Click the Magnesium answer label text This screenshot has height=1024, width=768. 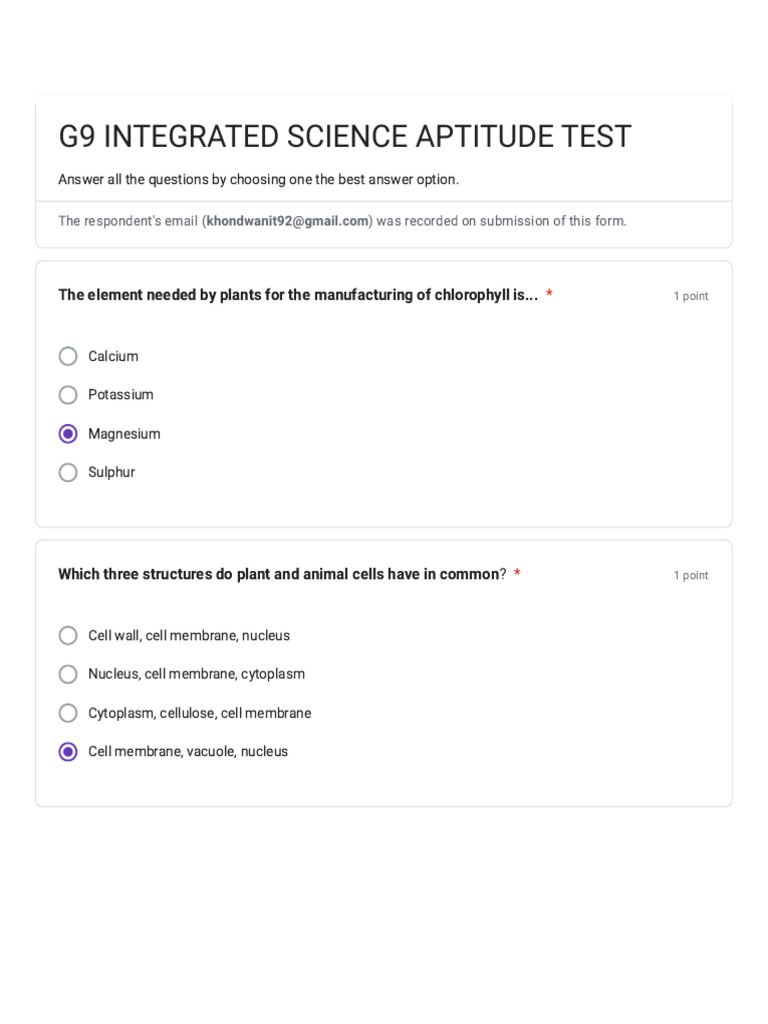click(x=124, y=434)
